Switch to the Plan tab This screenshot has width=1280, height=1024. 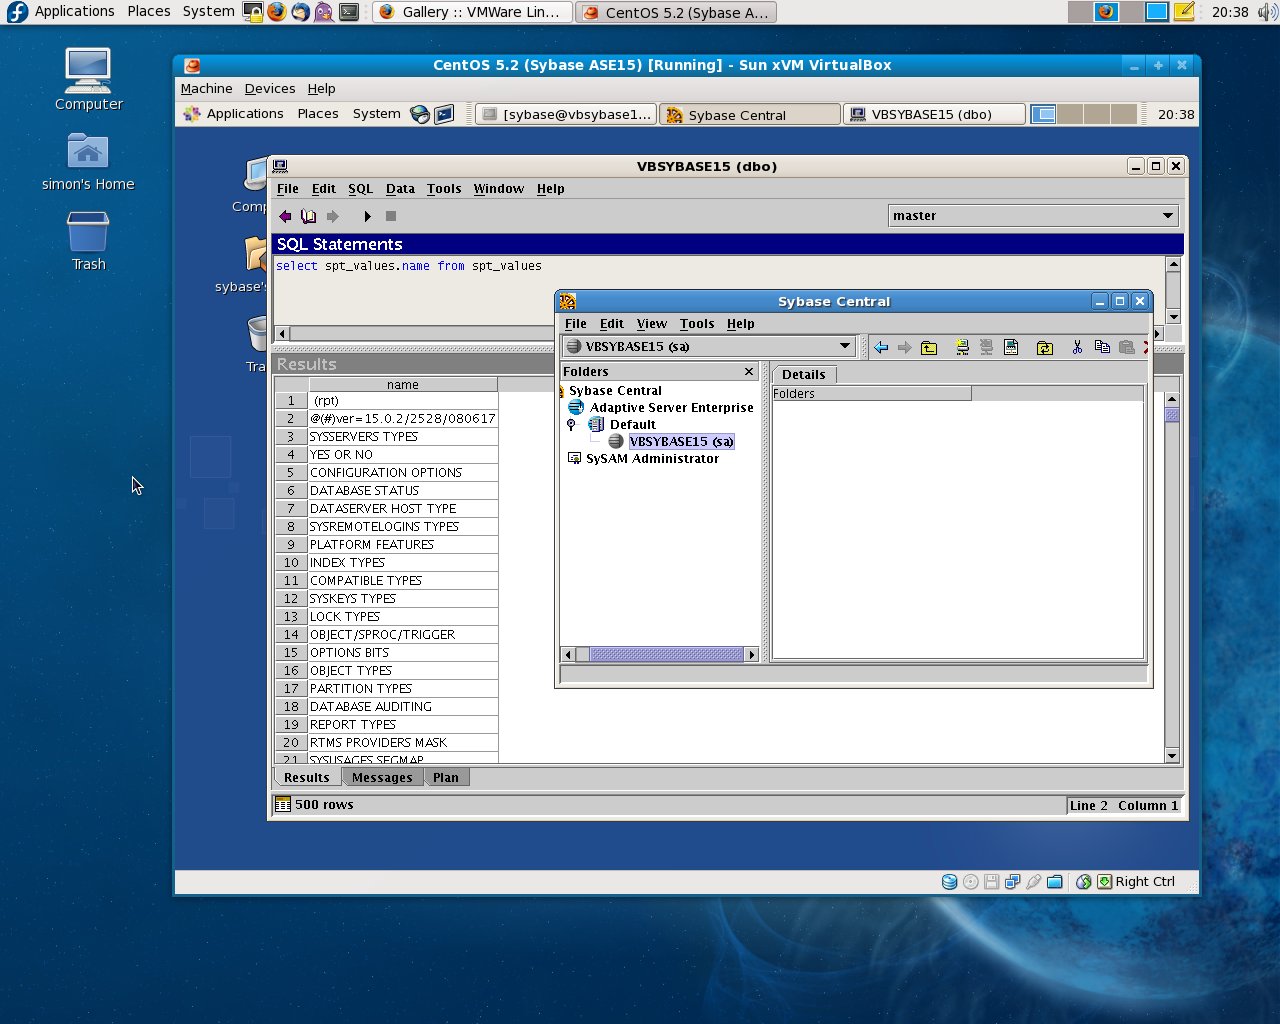pos(446,778)
